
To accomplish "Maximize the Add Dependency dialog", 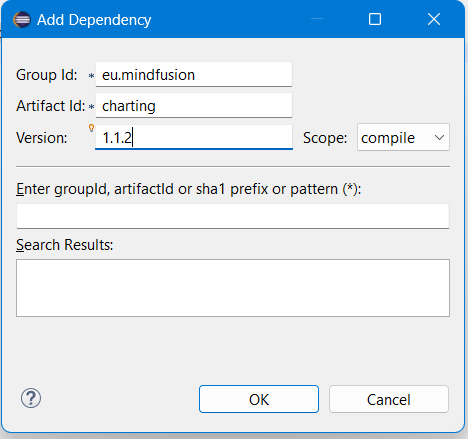I will click(x=375, y=19).
